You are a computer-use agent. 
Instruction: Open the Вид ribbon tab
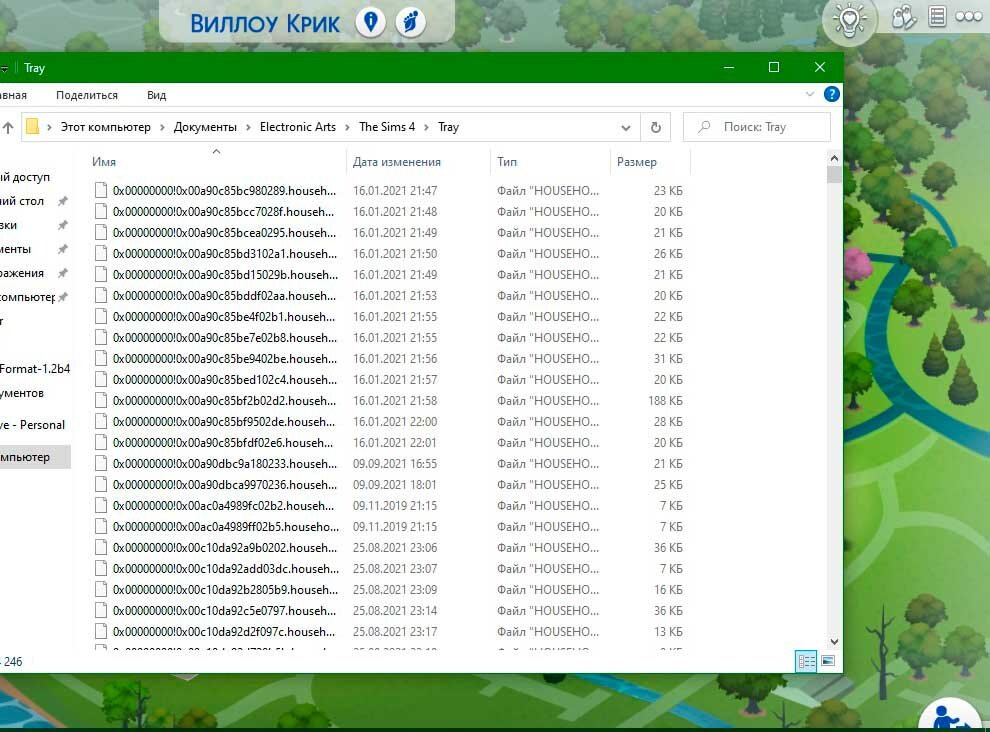pyautogui.click(x=157, y=95)
